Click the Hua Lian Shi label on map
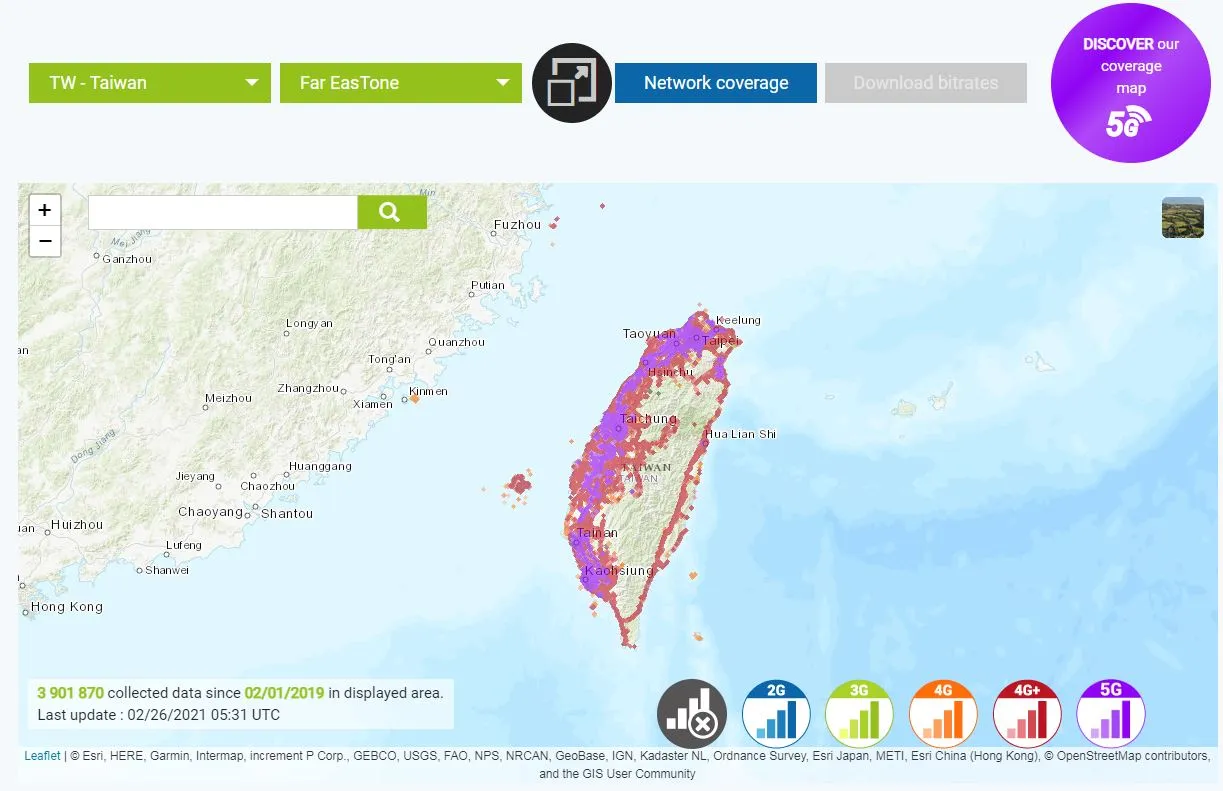1223x791 pixels. click(x=740, y=434)
